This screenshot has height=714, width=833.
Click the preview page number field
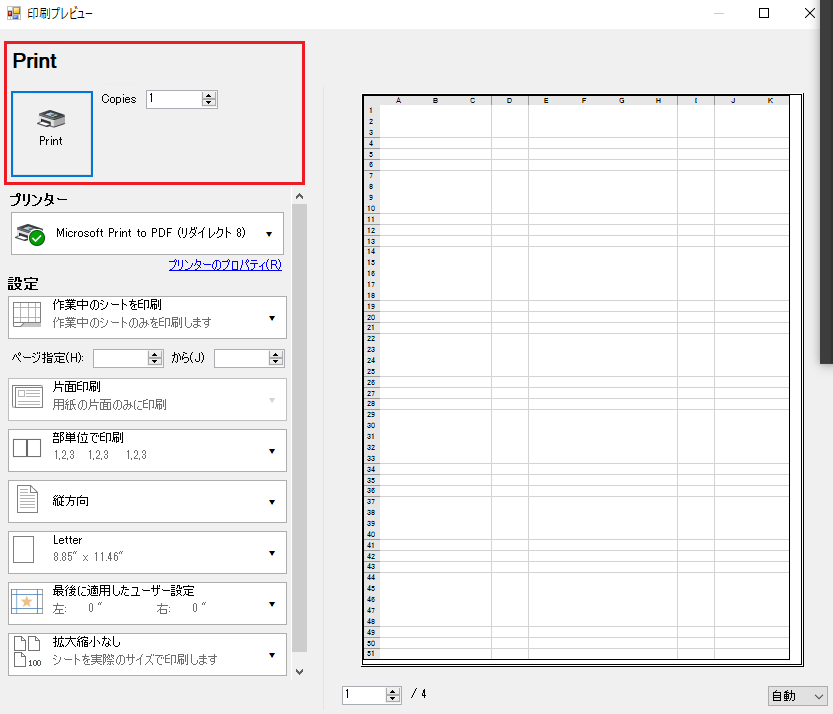[364, 694]
